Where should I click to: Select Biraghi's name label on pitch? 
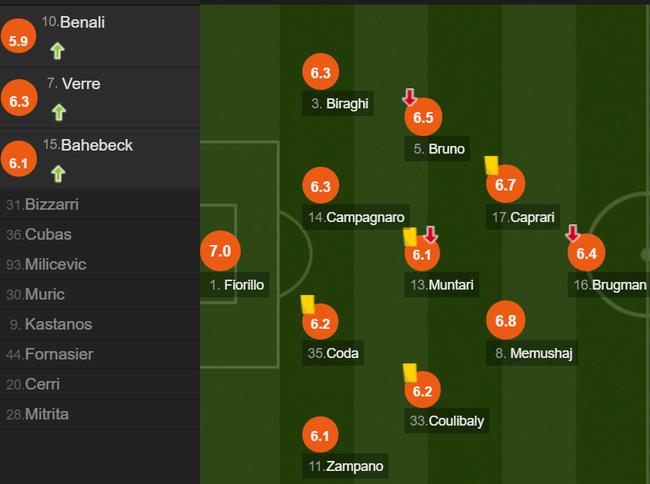click(x=338, y=103)
